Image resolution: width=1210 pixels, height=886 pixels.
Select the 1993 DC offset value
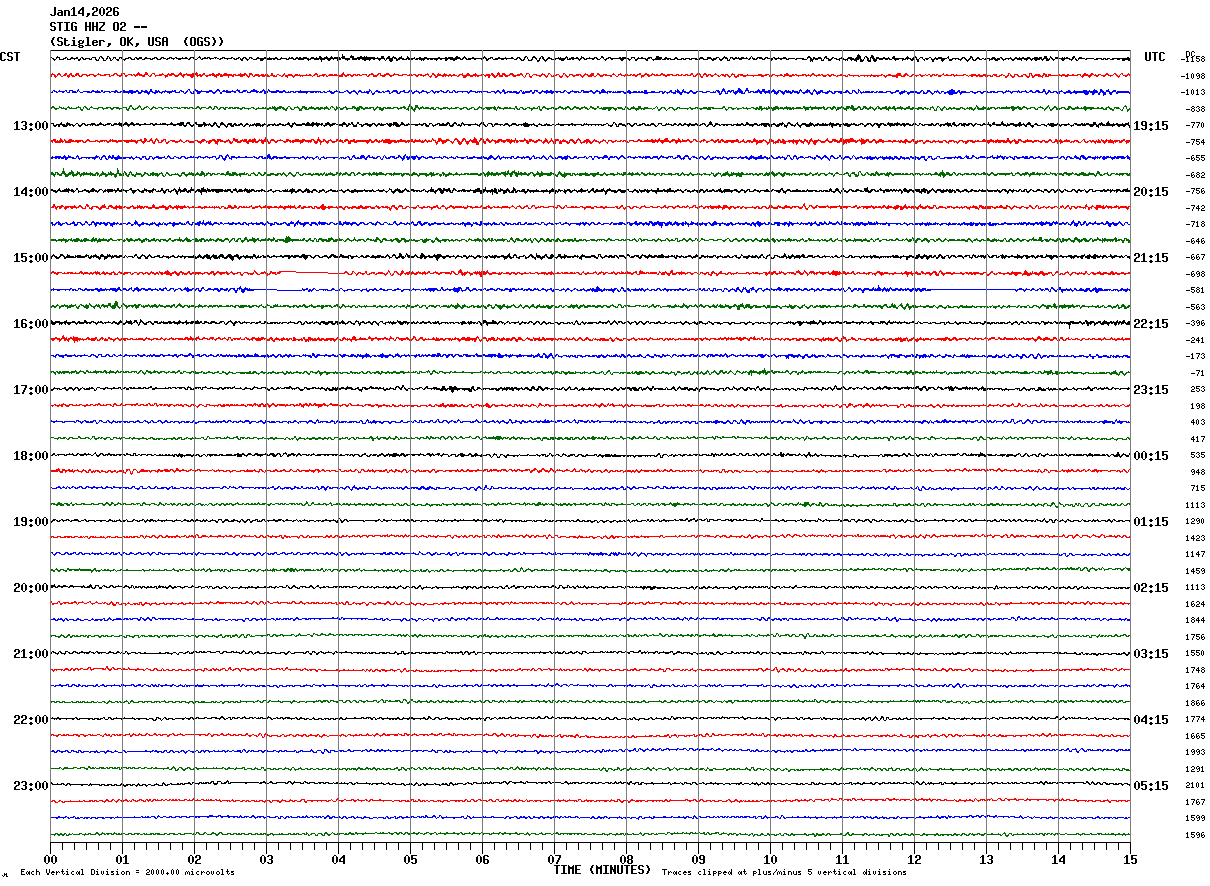pyautogui.click(x=1195, y=752)
